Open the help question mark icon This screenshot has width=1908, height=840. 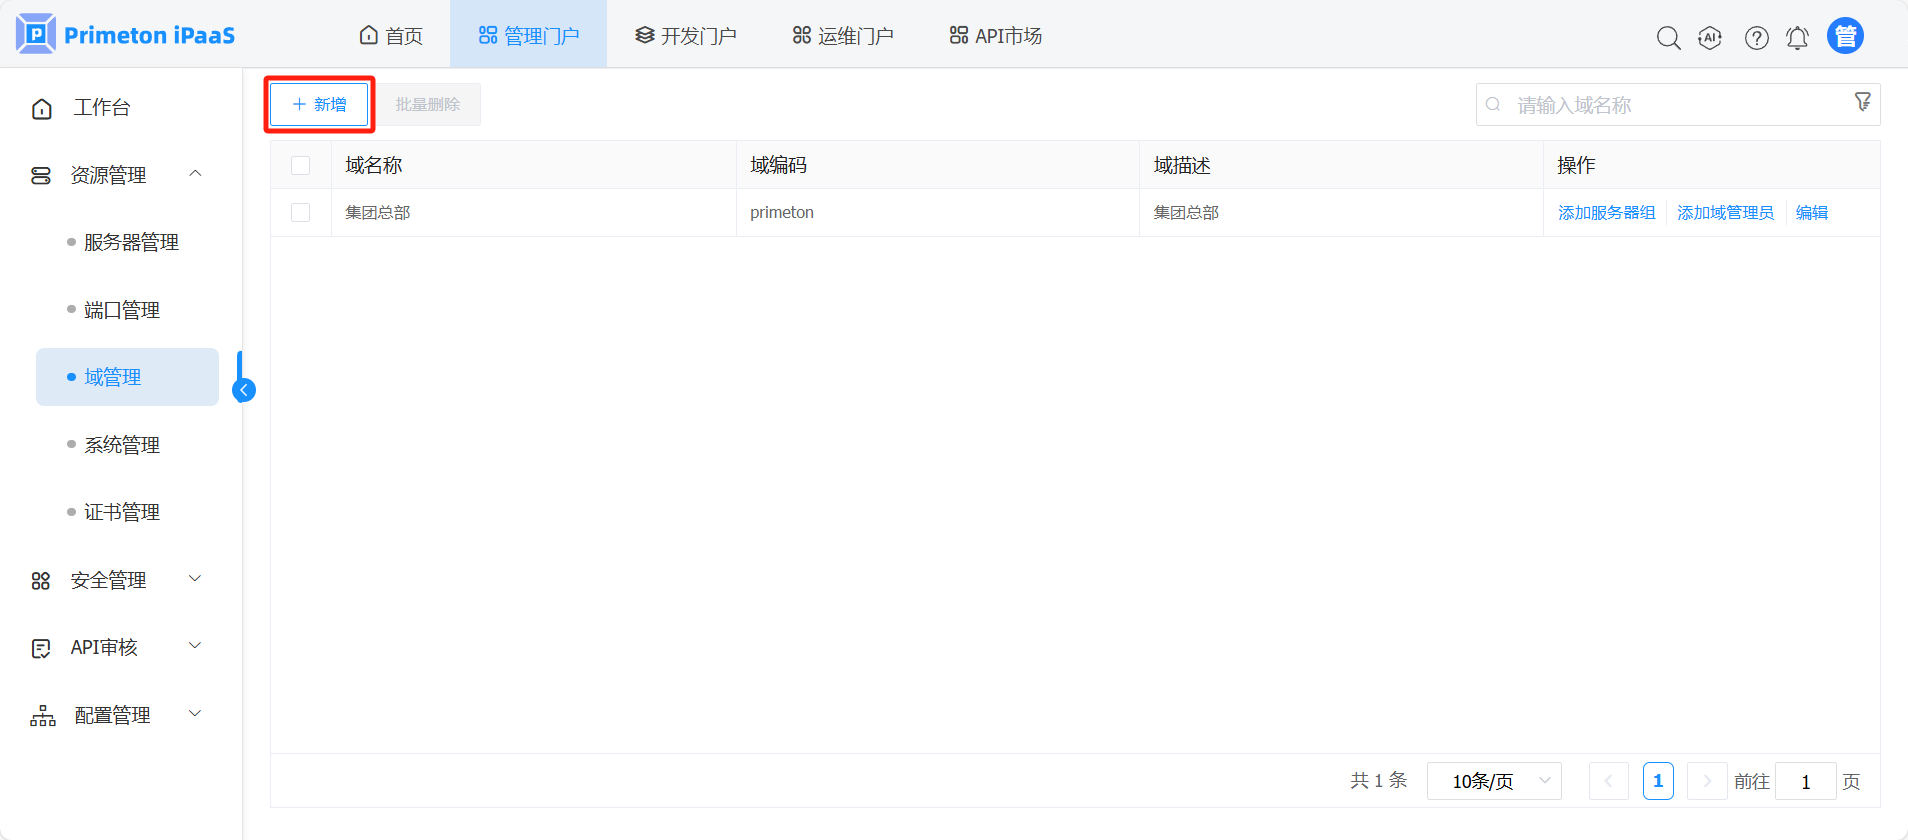click(x=1756, y=38)
